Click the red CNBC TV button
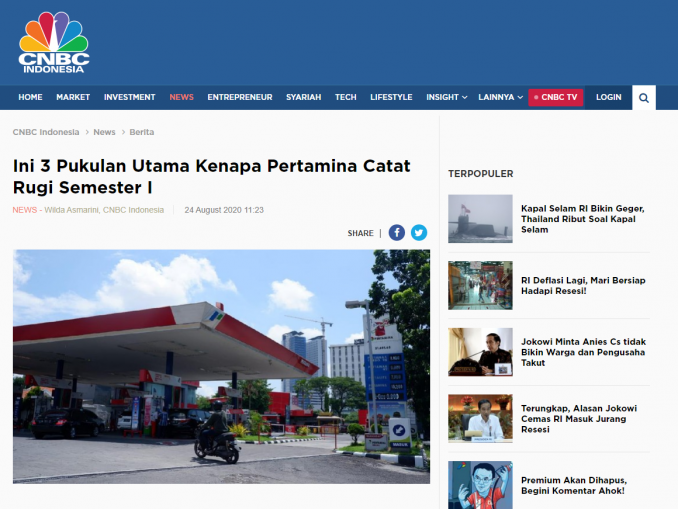The image size is (678, 509). [x=556, y=97]
